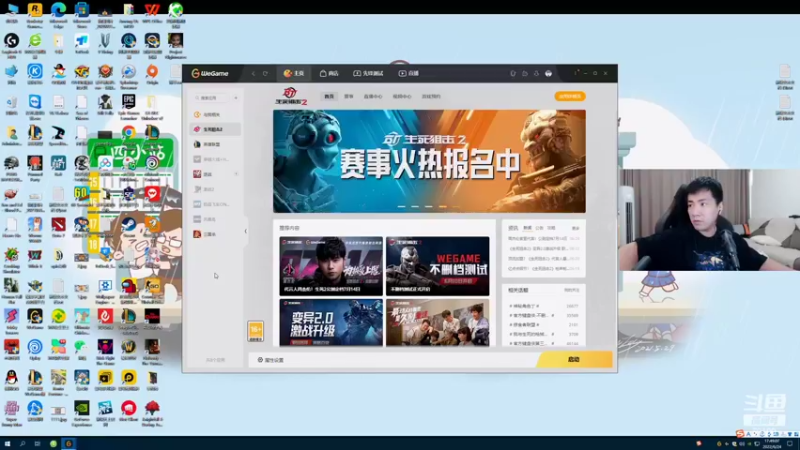This screenshot has width=800, height=450.
Task: Open the 主页 home tab in WeGame
Action: (x=294, y=73)
